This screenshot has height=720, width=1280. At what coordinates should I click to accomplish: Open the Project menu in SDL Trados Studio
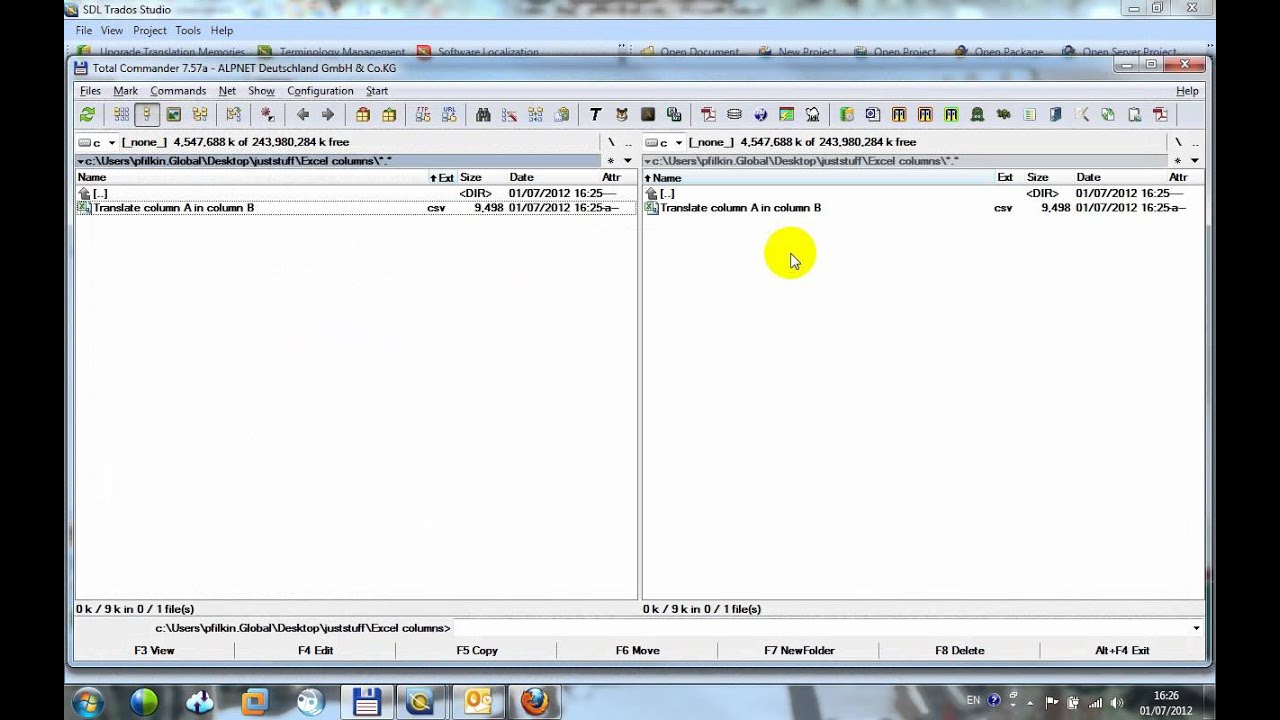150,31
